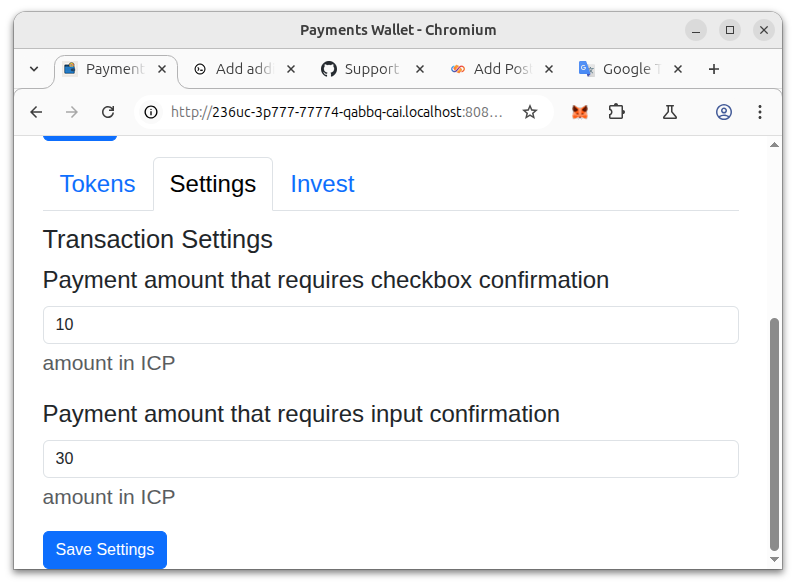Viewport: 796px width, 586px height.
Task: View site information icon
Action: [151, 112]
